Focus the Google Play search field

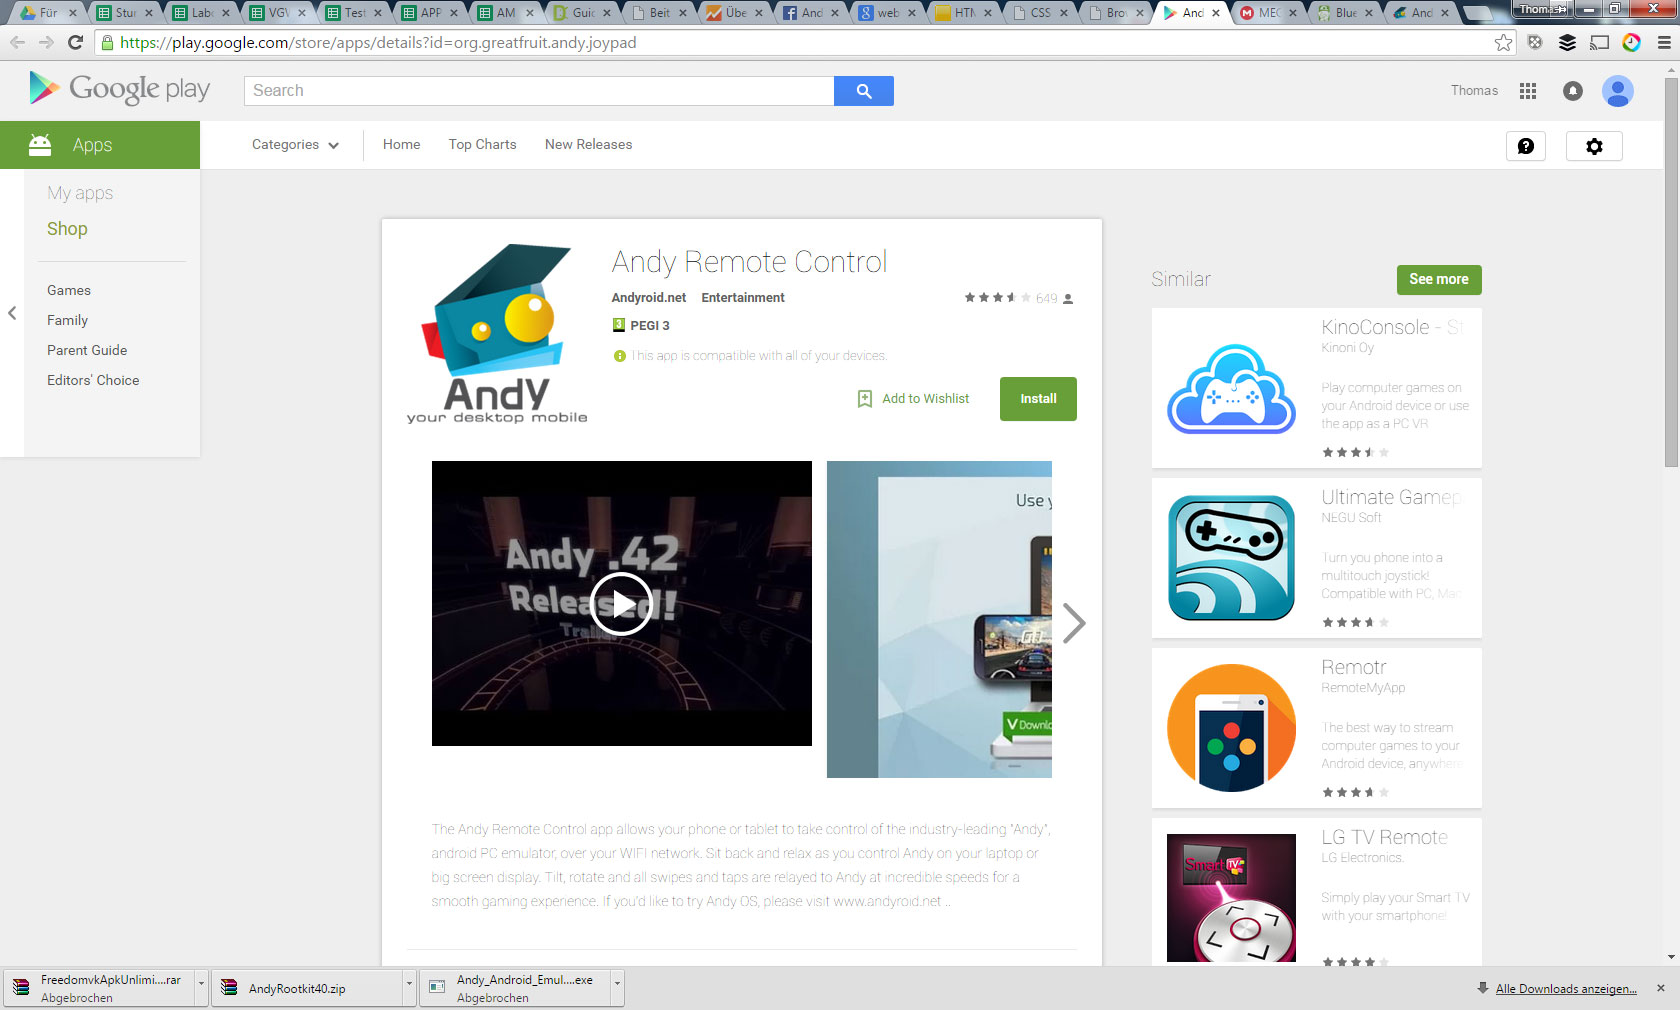(x=539, y=91)
